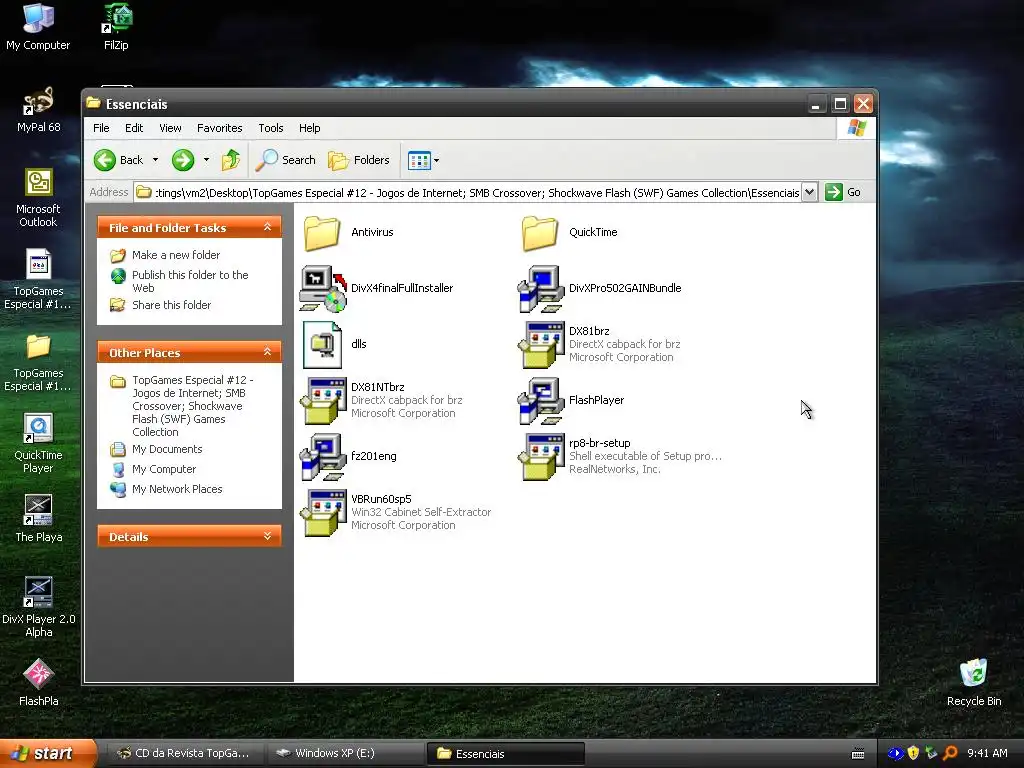
Task: Select the Recycle Bin icon
Action: [974, 682]
